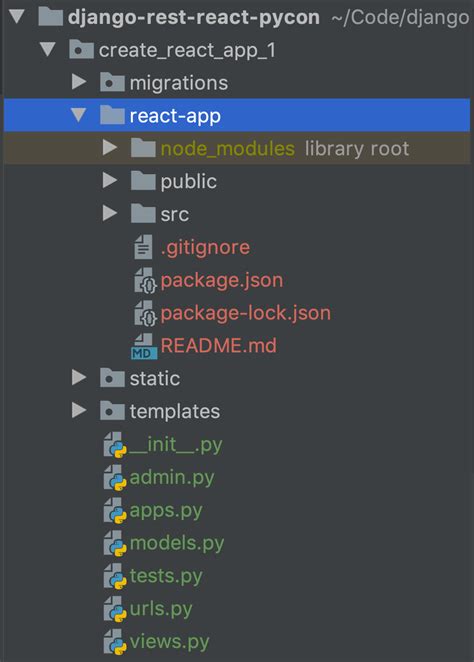Select the urls.py file name
This screenshot has height=662, width=474.
tap(161, 610)
